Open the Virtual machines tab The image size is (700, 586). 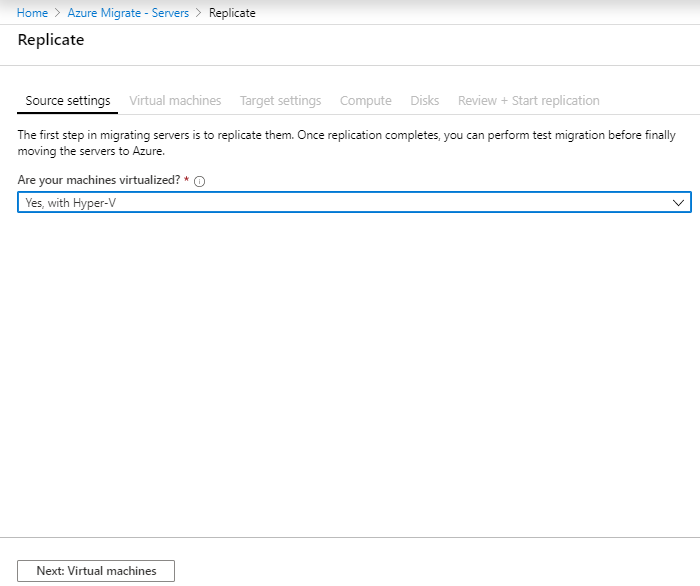(175, 101)
